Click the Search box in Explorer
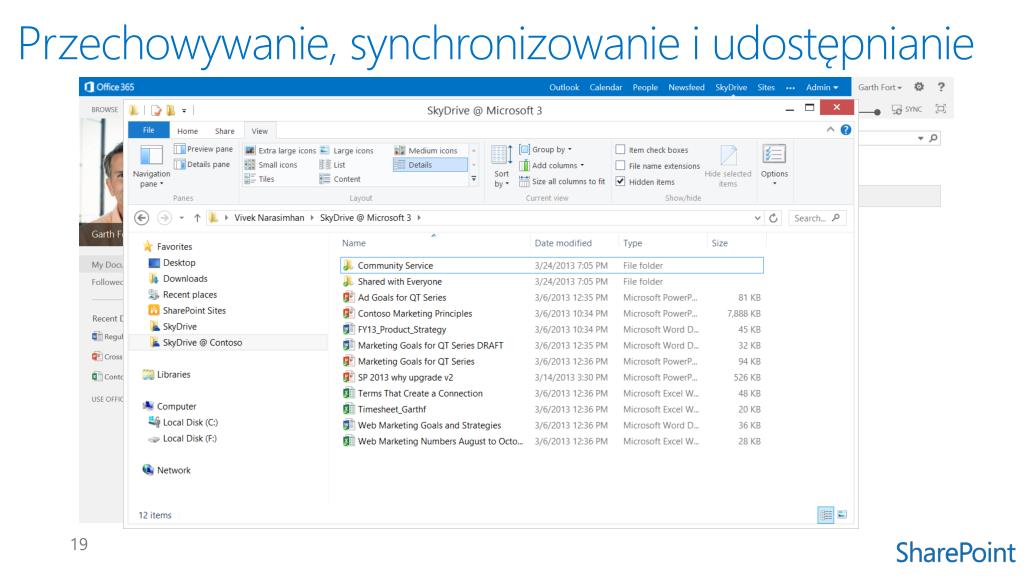 coord(816,218)
